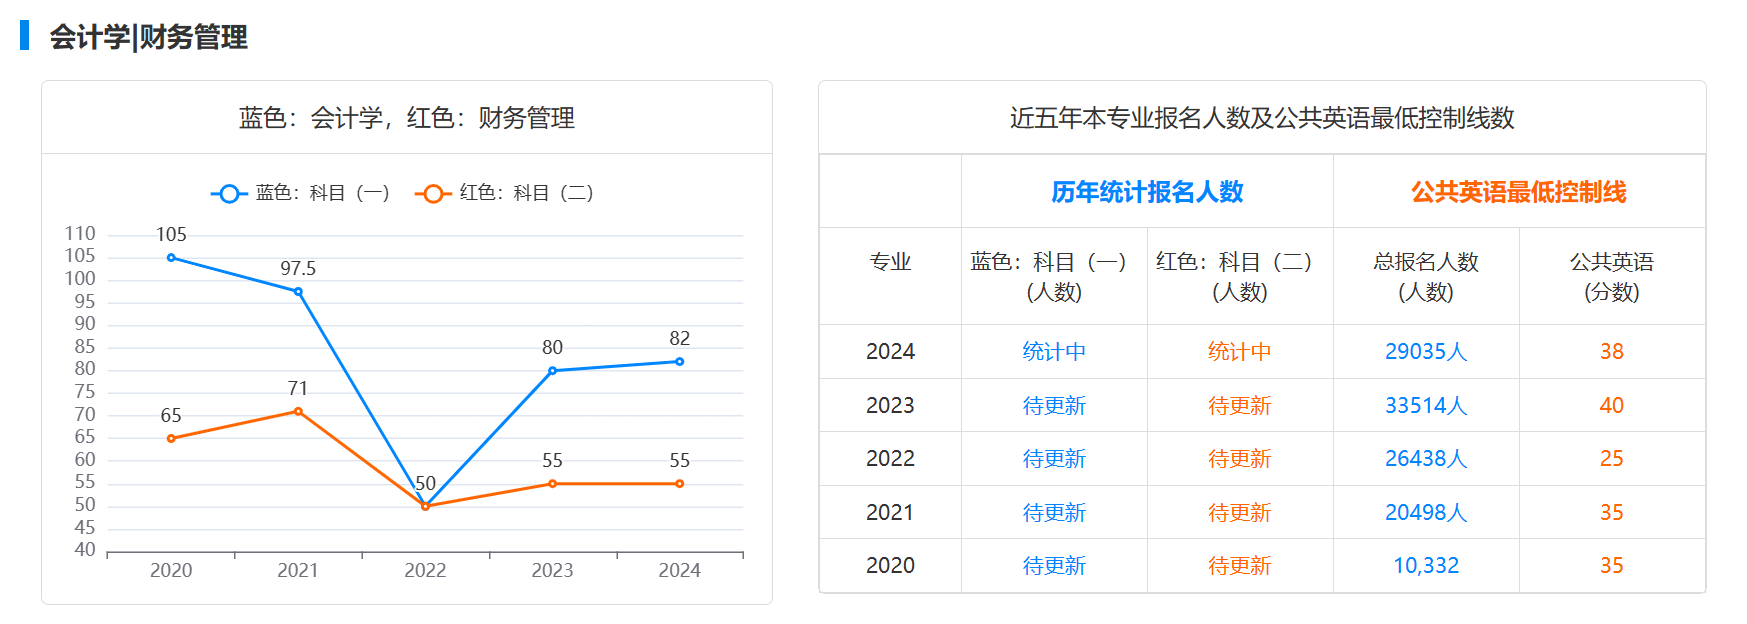Click the blue 2024 data point at 82
This screenshot has height=624, width=1747.
679,362
